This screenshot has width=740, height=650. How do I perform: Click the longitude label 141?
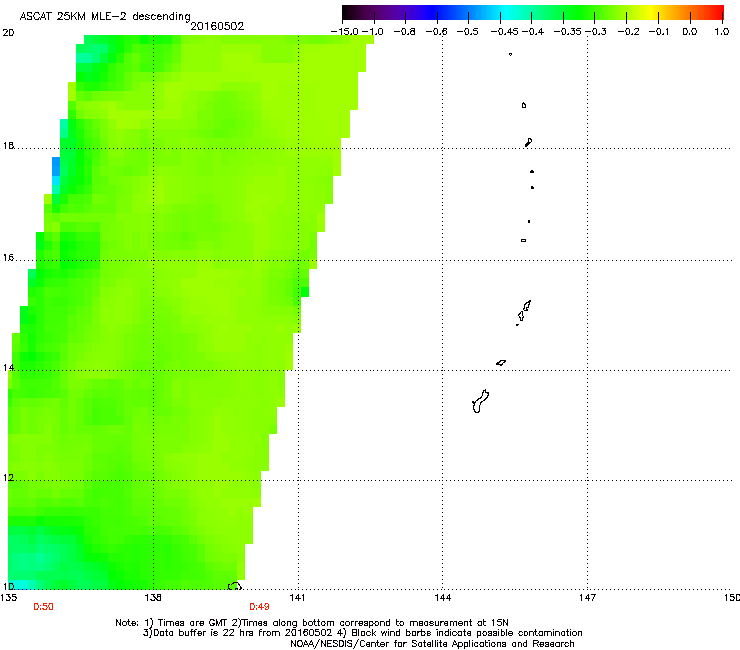pyautogui.click(x=297, y=598)
